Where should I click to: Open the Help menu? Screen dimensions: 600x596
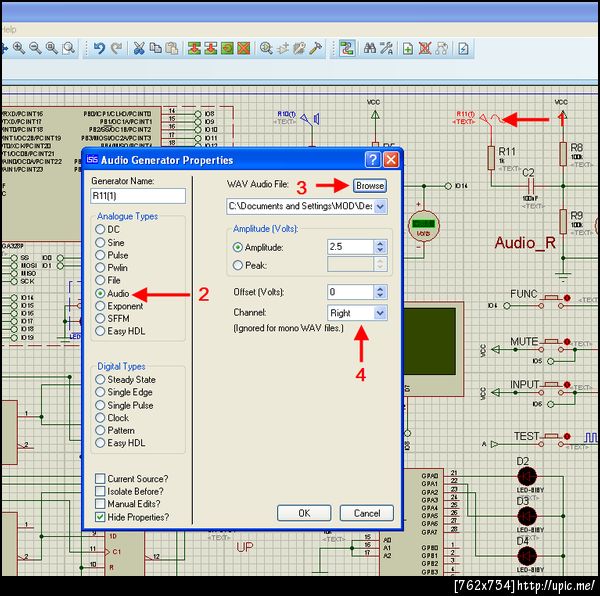(8, 29)
